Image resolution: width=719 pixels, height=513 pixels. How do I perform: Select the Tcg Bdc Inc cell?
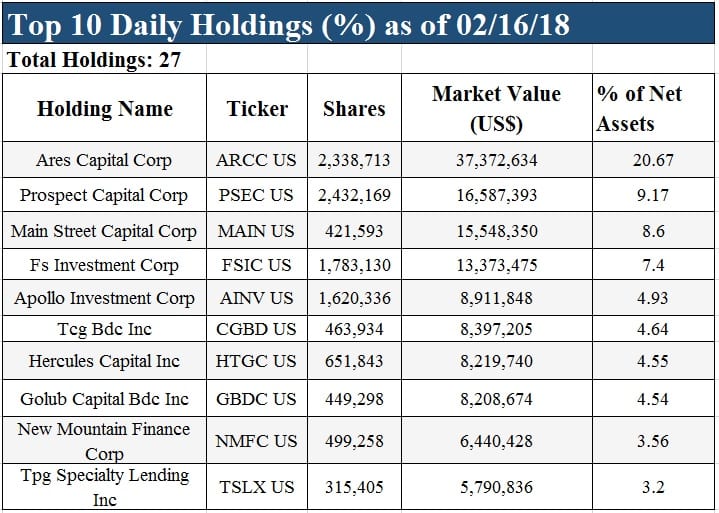coord(105,329)
